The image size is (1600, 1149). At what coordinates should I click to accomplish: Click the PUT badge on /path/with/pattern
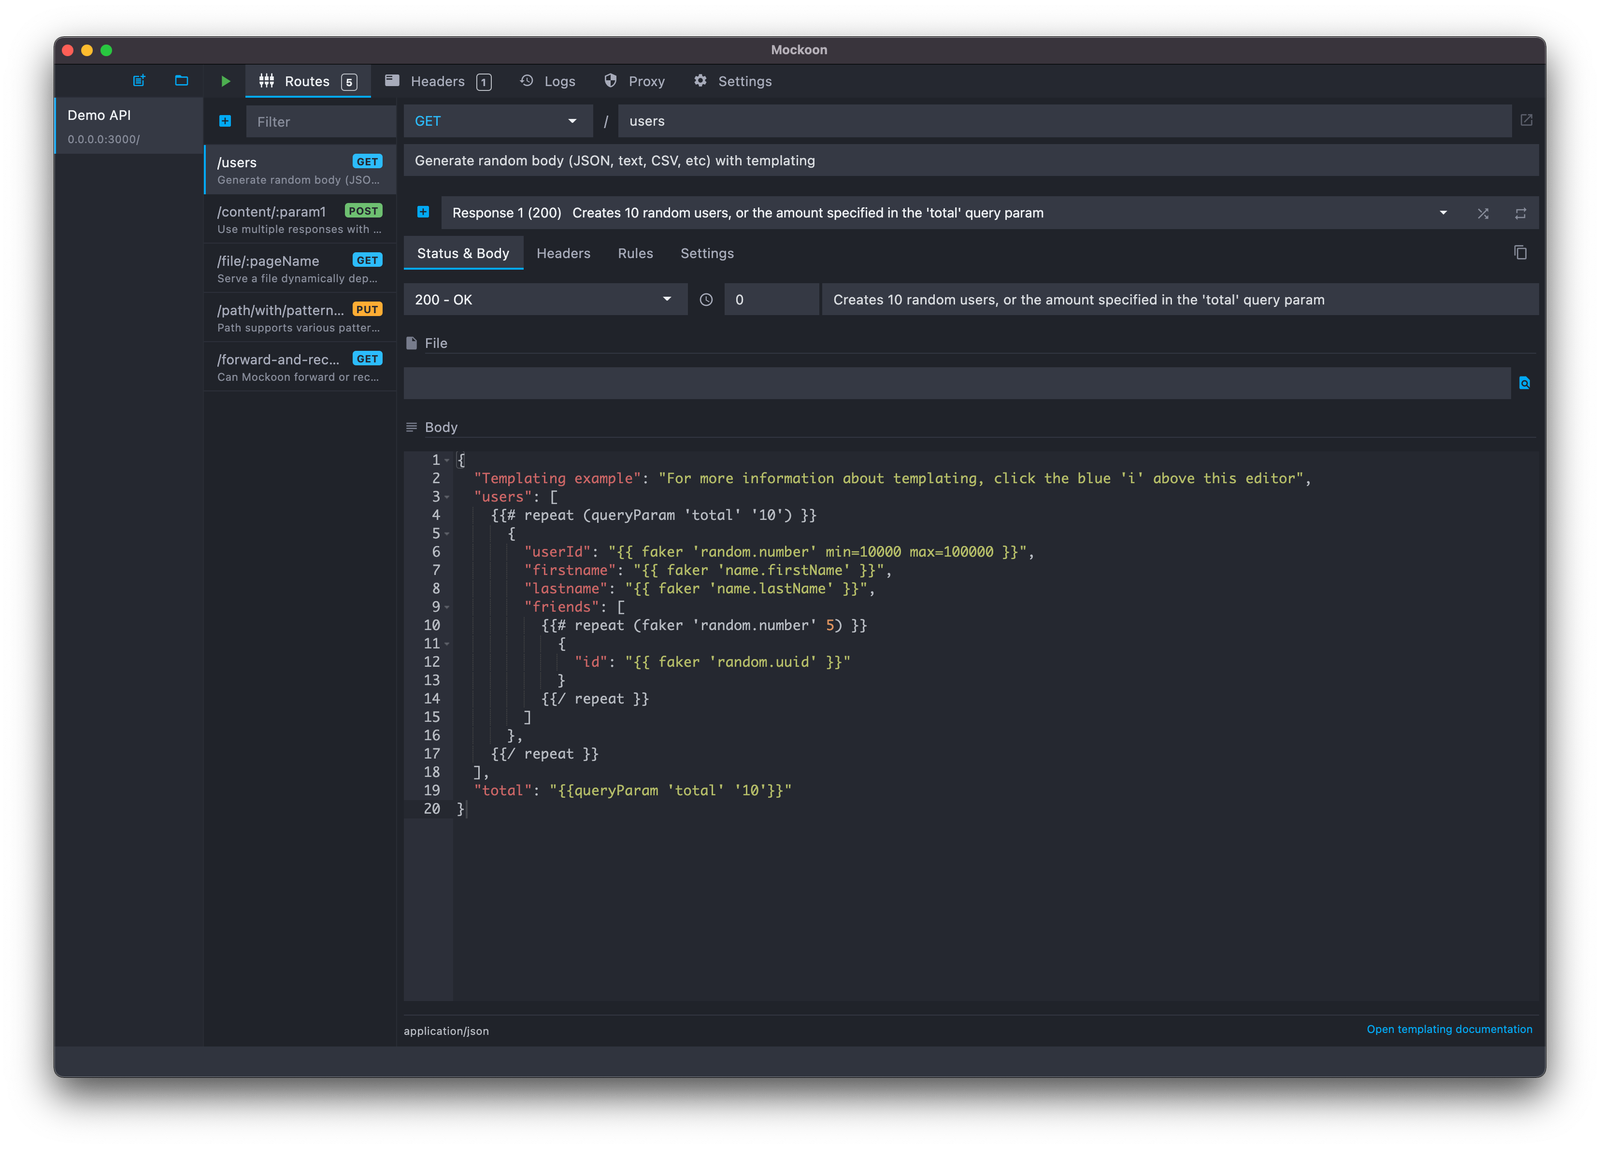pos(368,309)
